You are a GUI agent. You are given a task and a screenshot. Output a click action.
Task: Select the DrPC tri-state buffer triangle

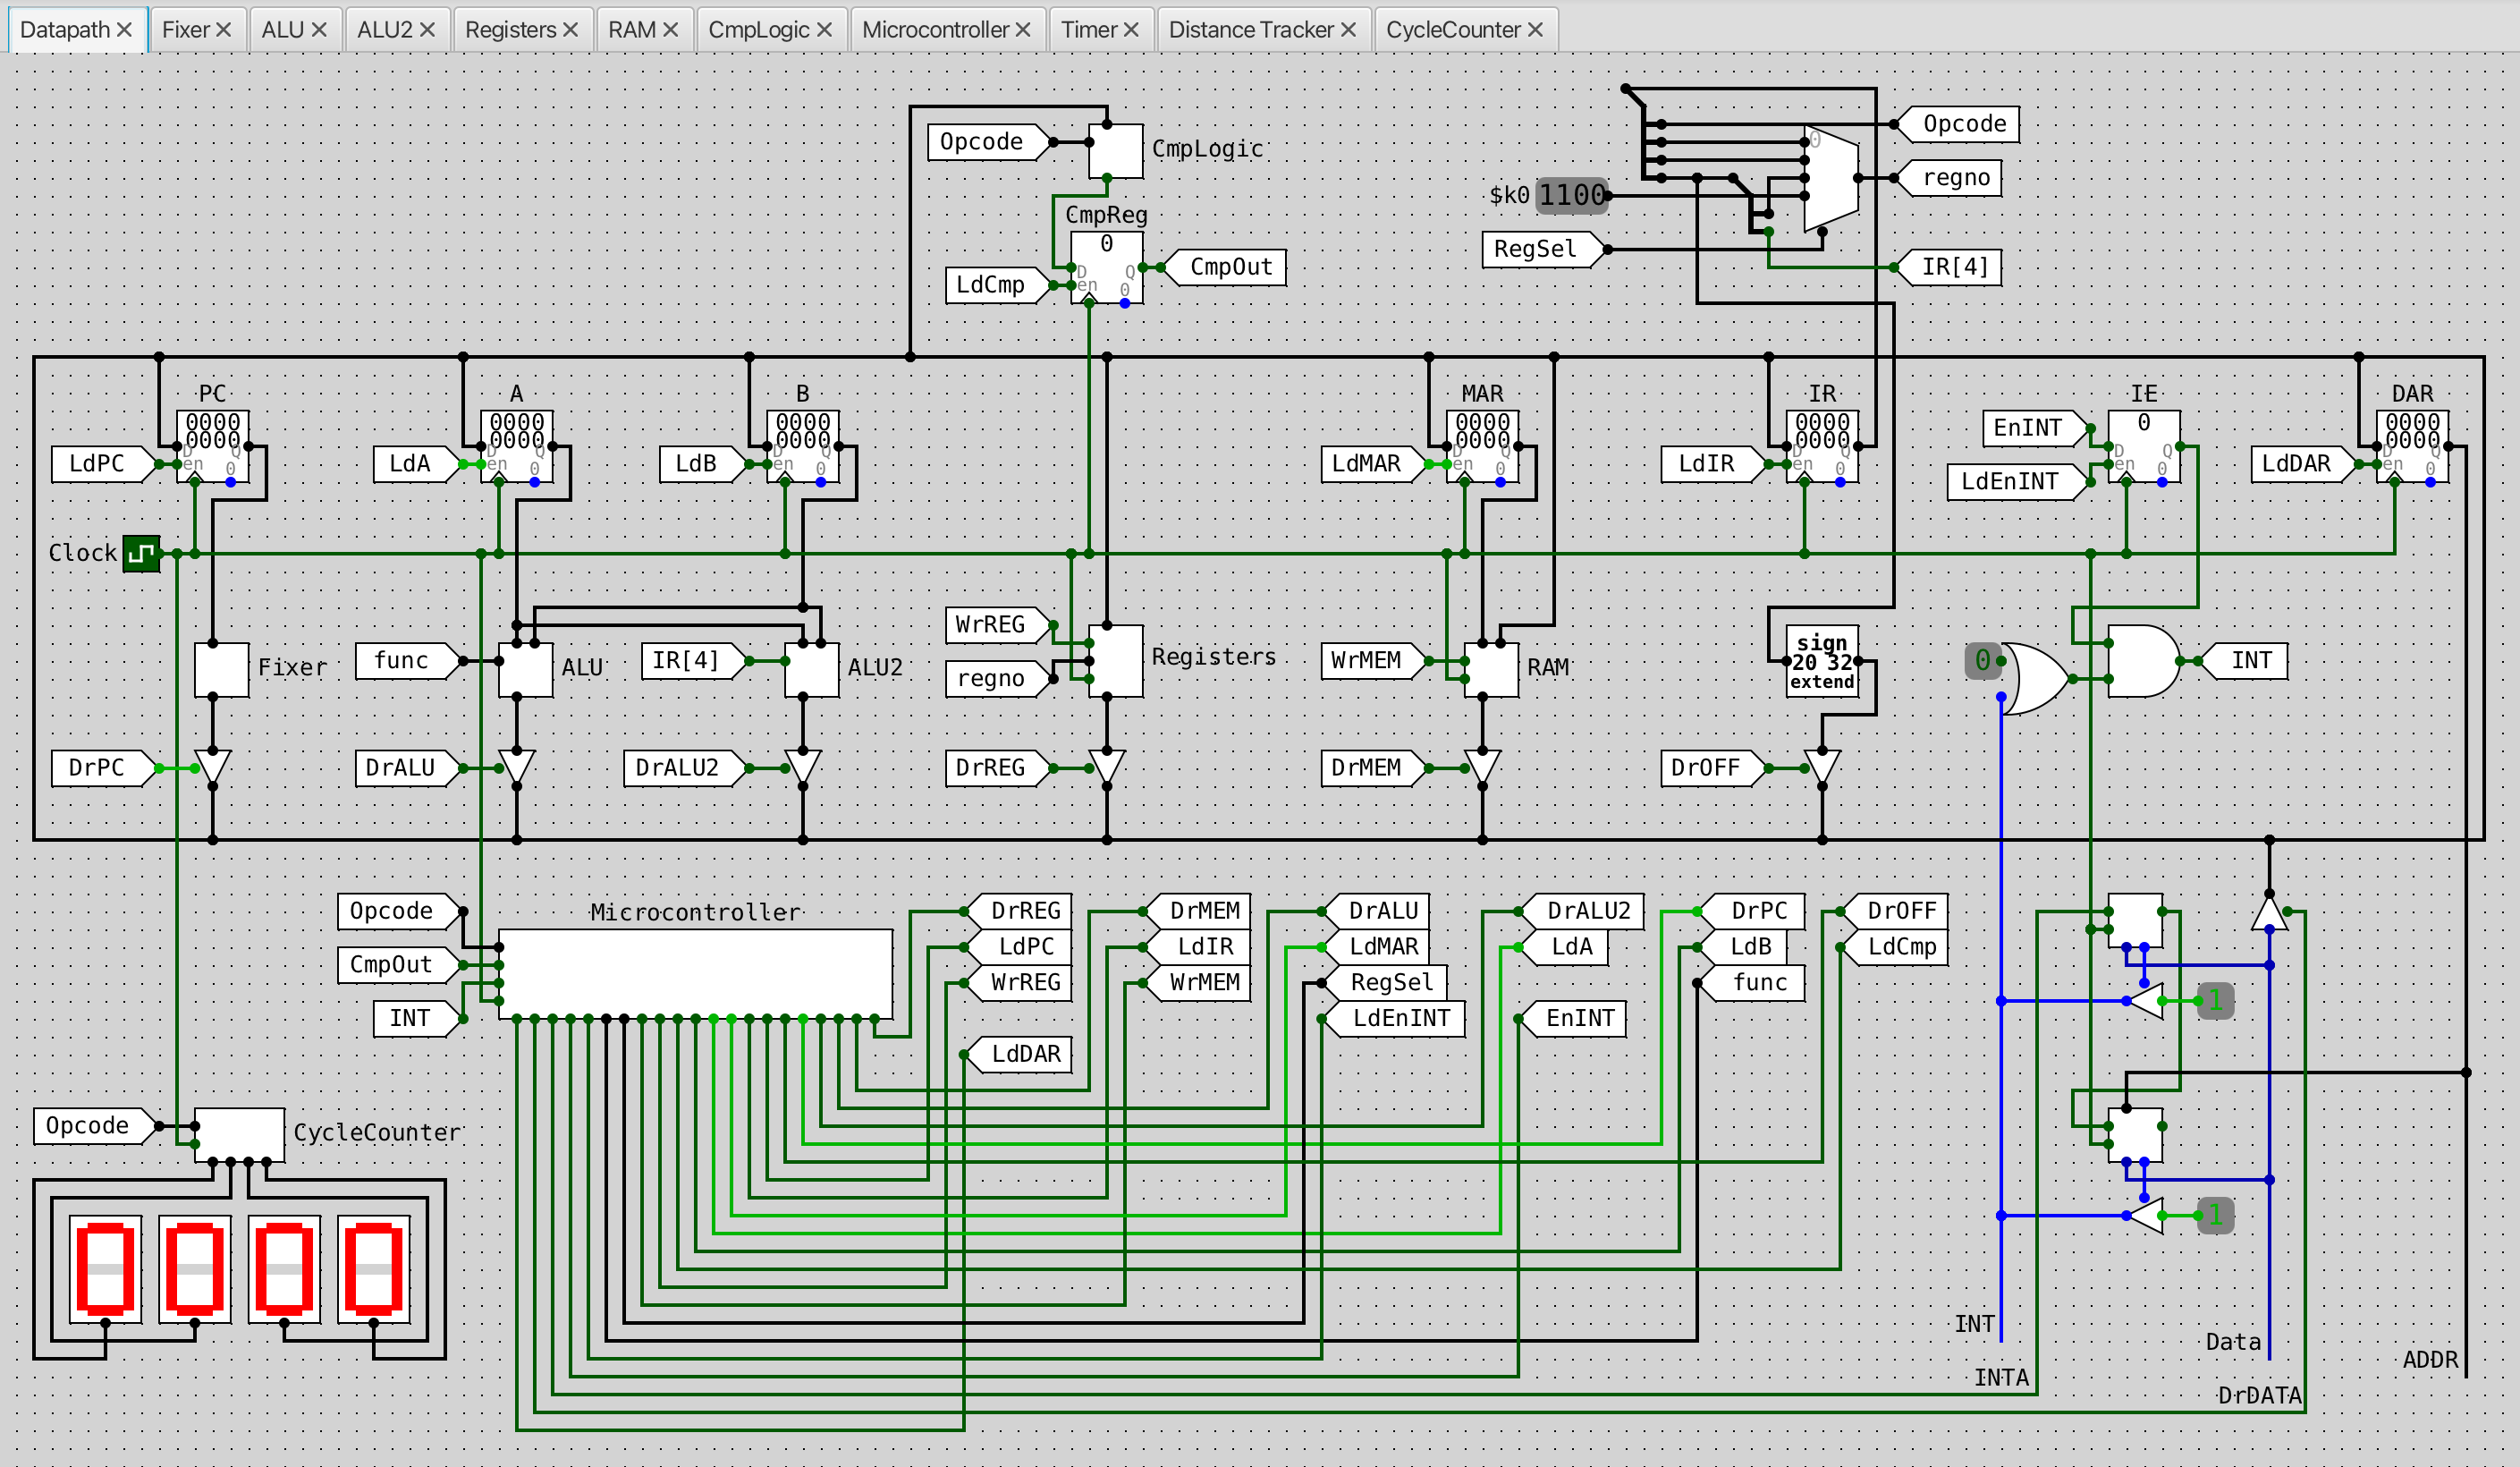213,765
